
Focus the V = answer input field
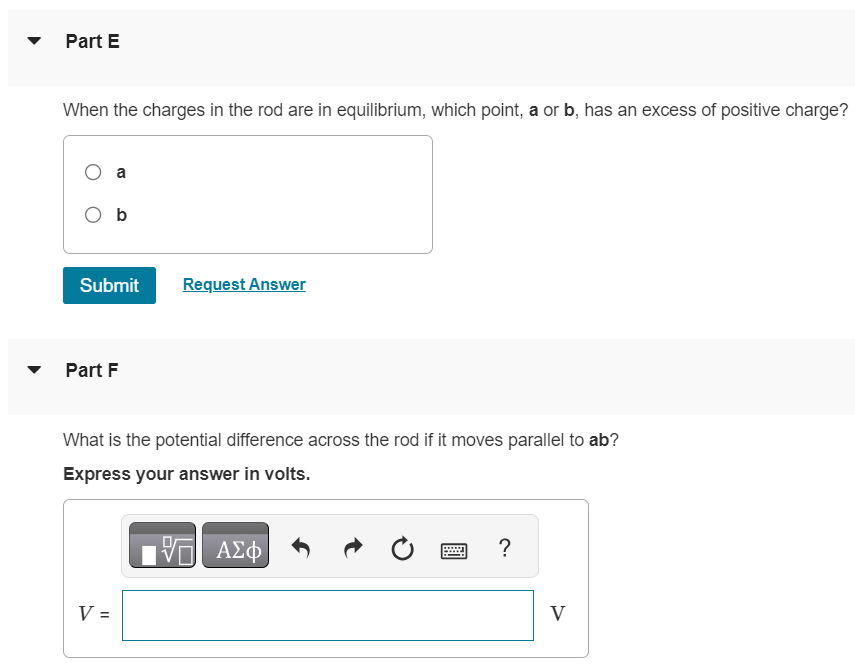pyautogui.click(x=328, y=615)
